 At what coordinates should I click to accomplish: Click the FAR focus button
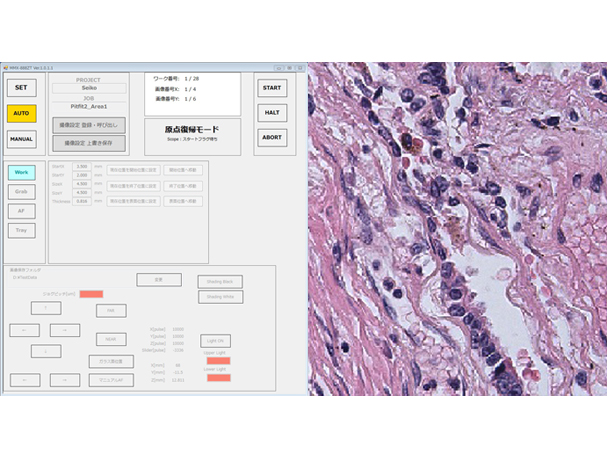111,311
